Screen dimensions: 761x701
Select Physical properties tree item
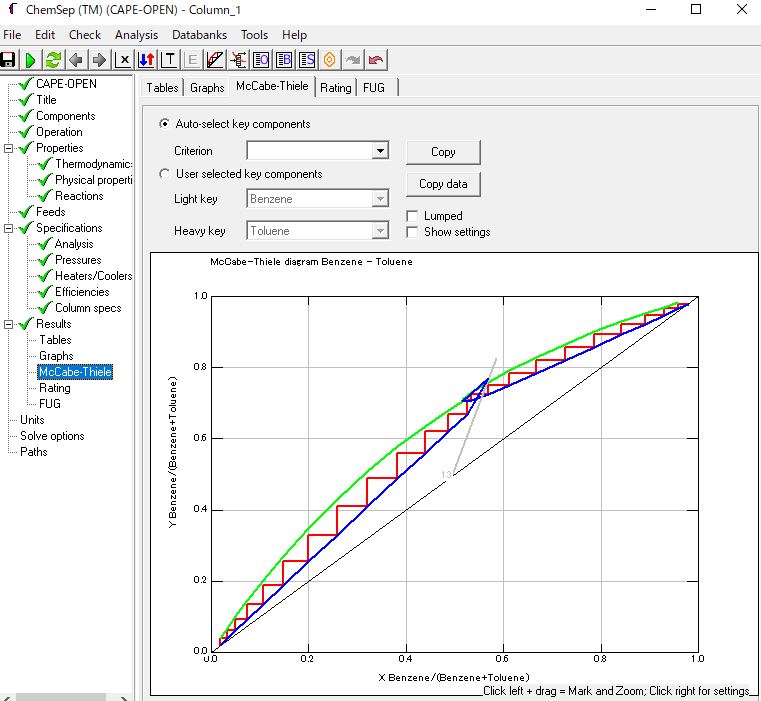[x=93, y=180]
